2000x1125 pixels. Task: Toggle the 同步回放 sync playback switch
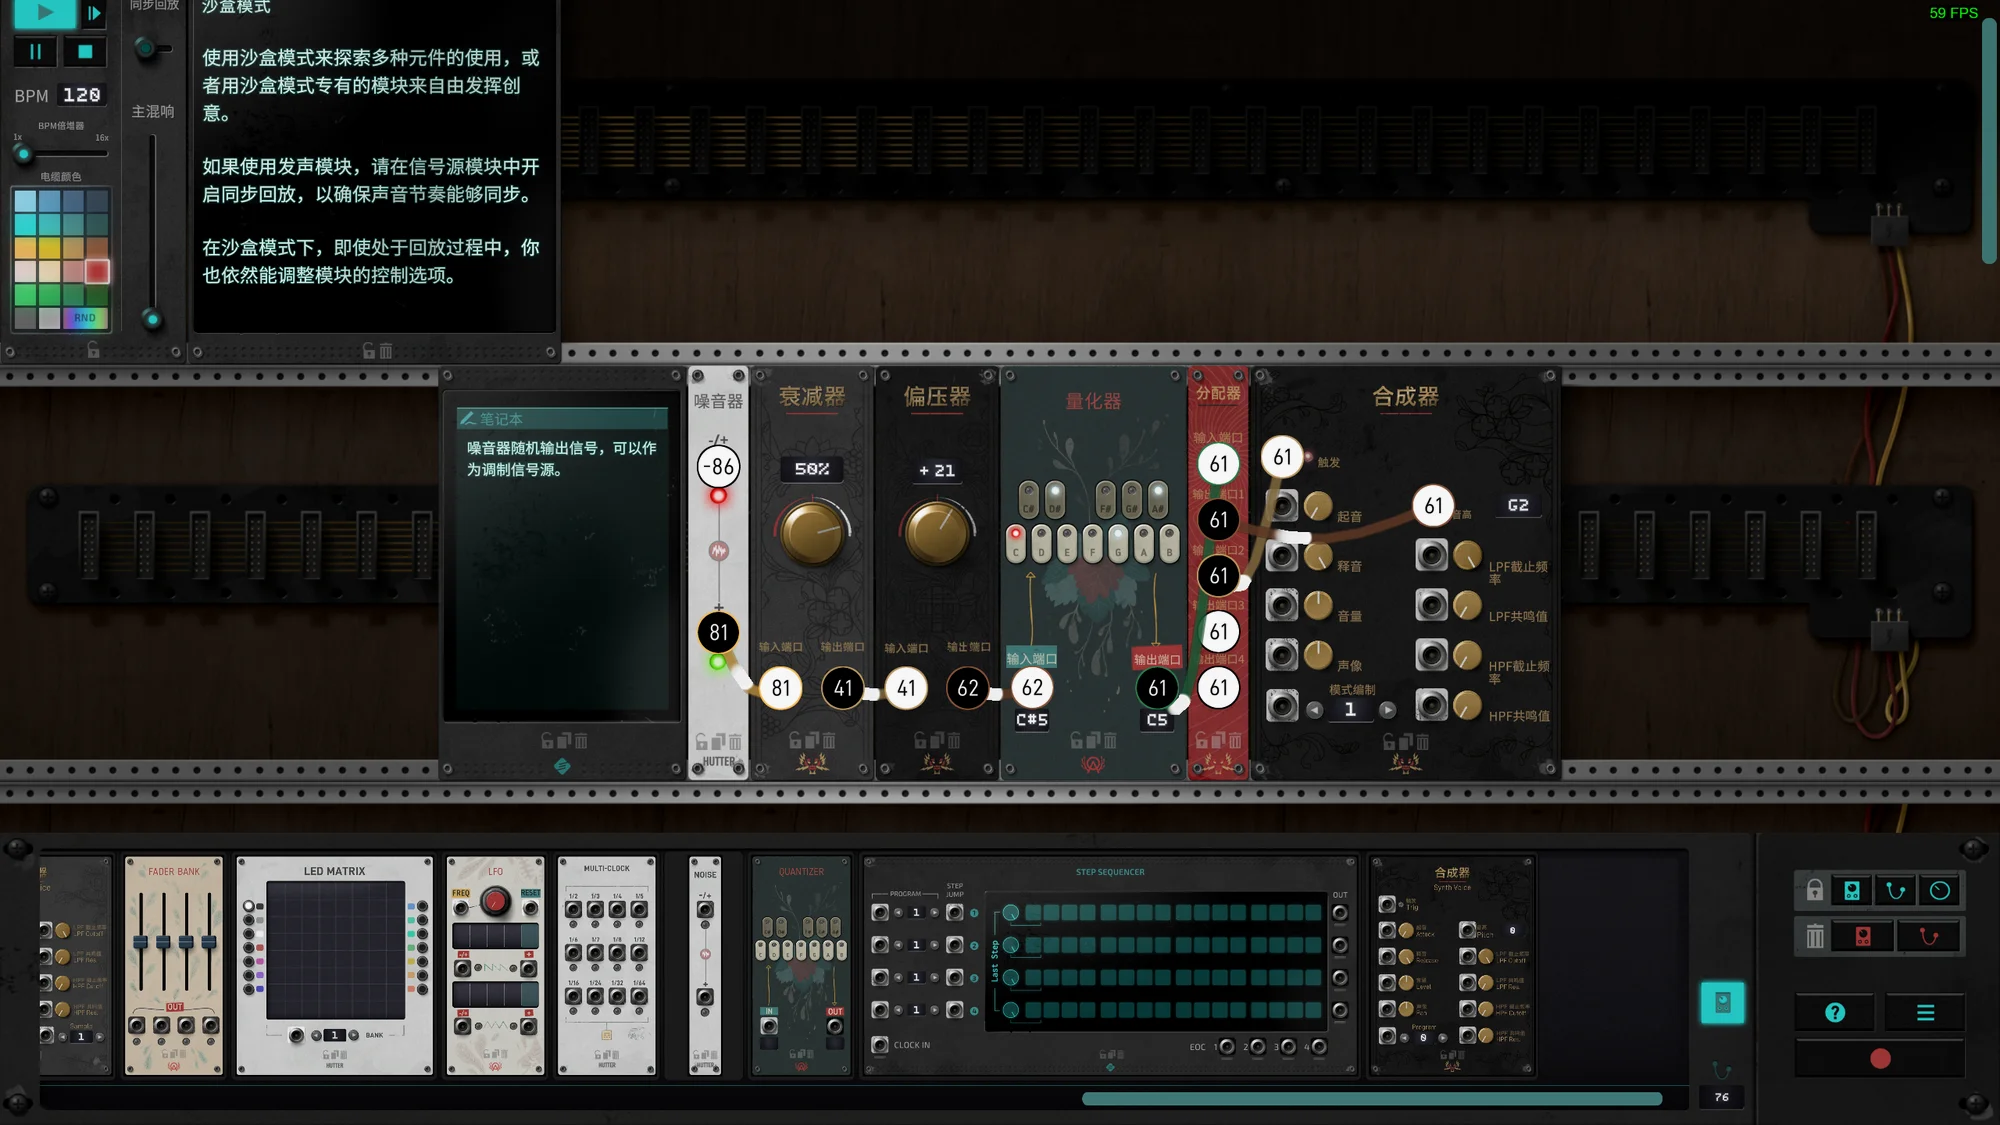click(150, 48)
